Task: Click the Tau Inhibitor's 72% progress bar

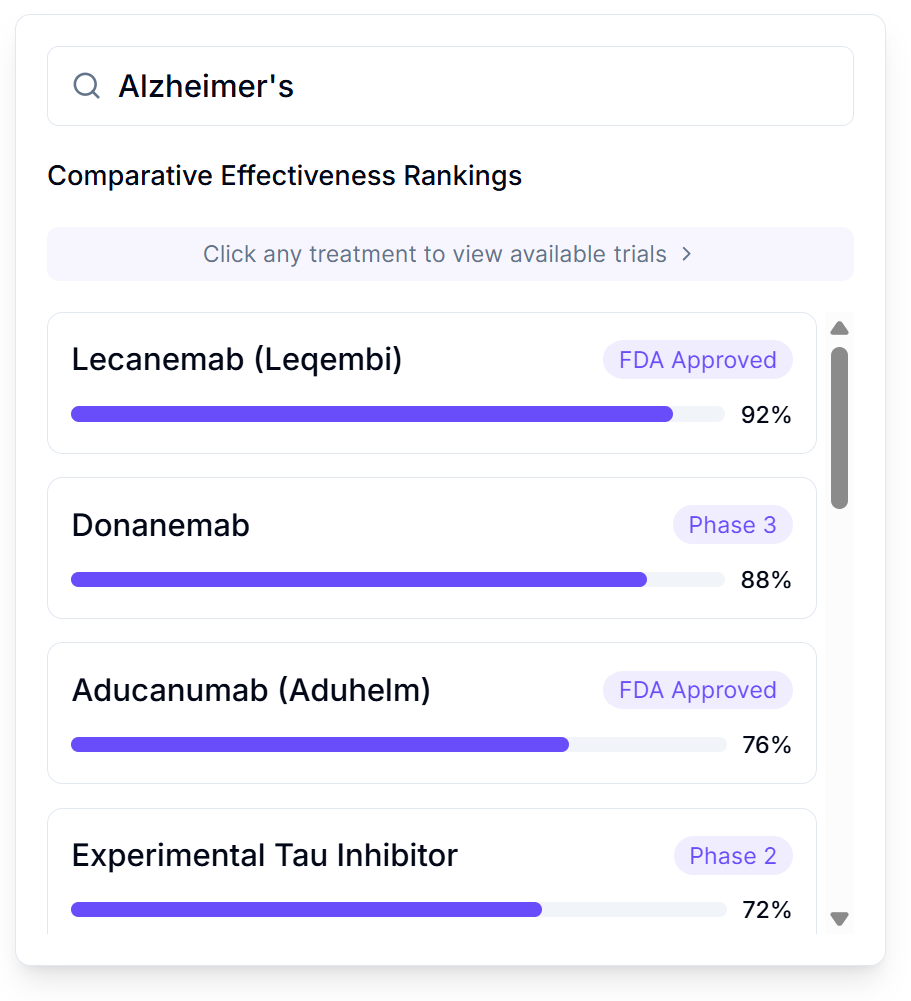Action: point(397,910)
